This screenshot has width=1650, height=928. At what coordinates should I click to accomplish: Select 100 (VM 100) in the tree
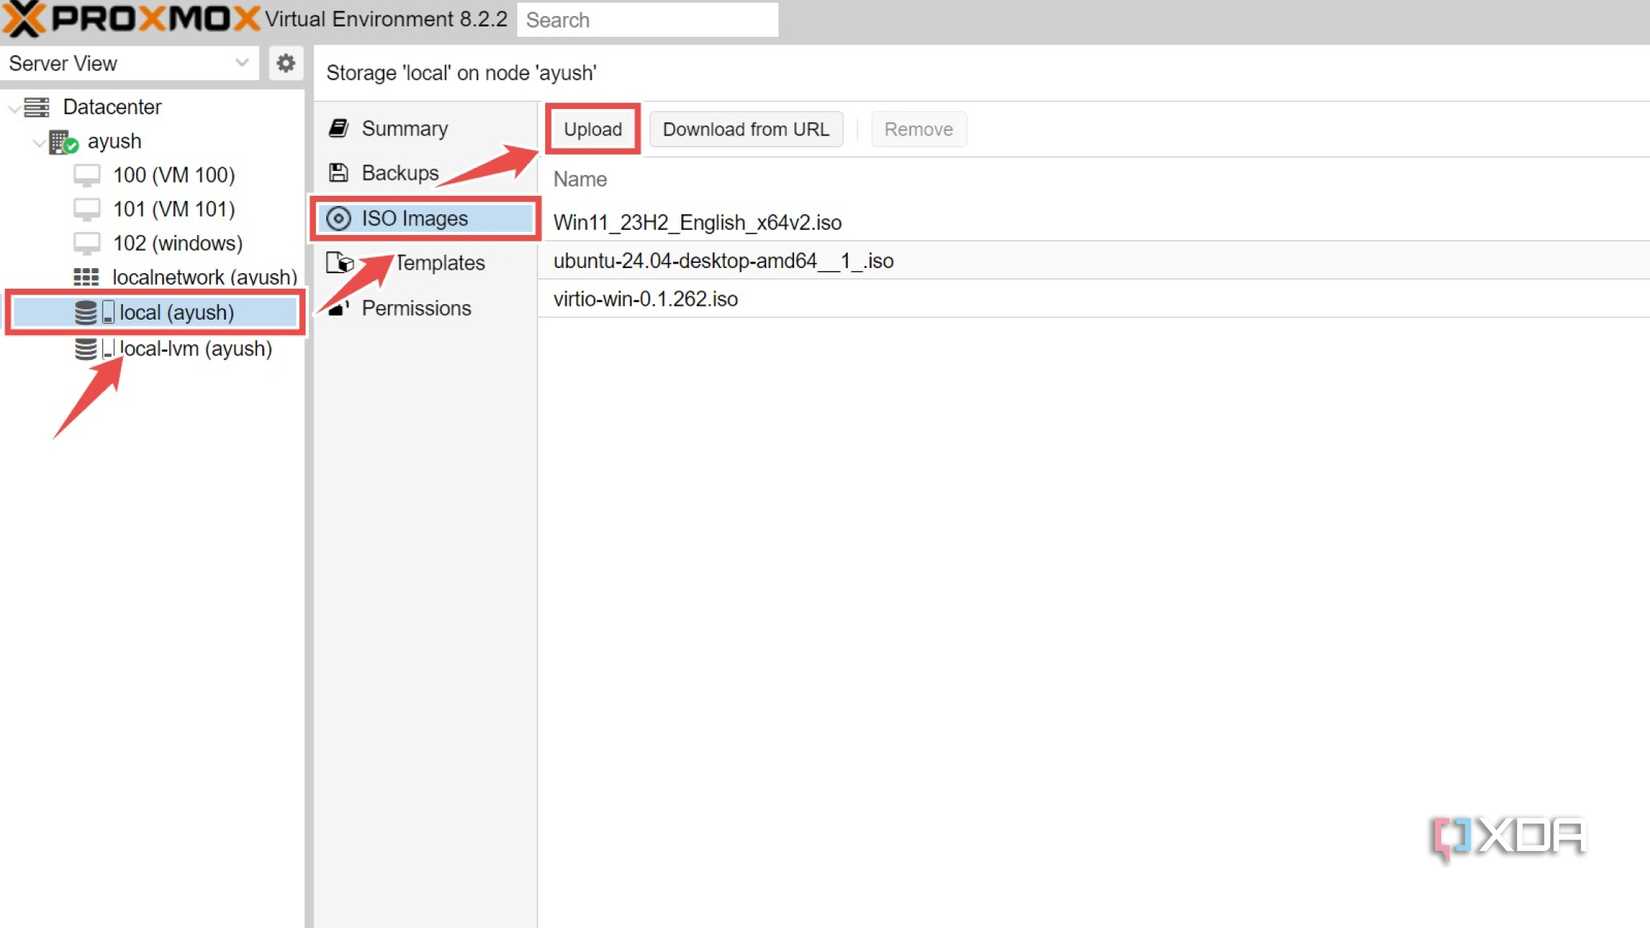174,175
